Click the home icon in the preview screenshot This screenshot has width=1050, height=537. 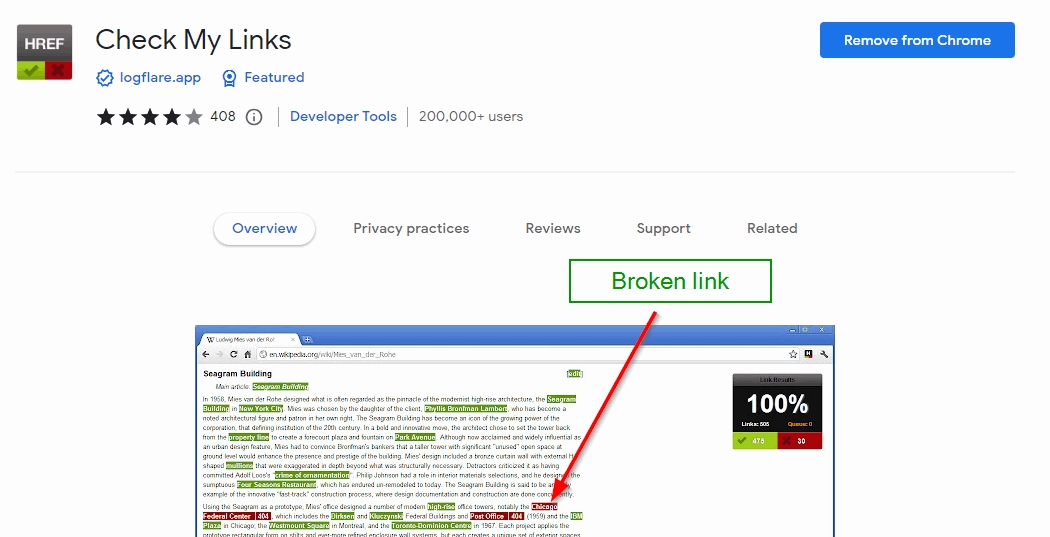248,354
